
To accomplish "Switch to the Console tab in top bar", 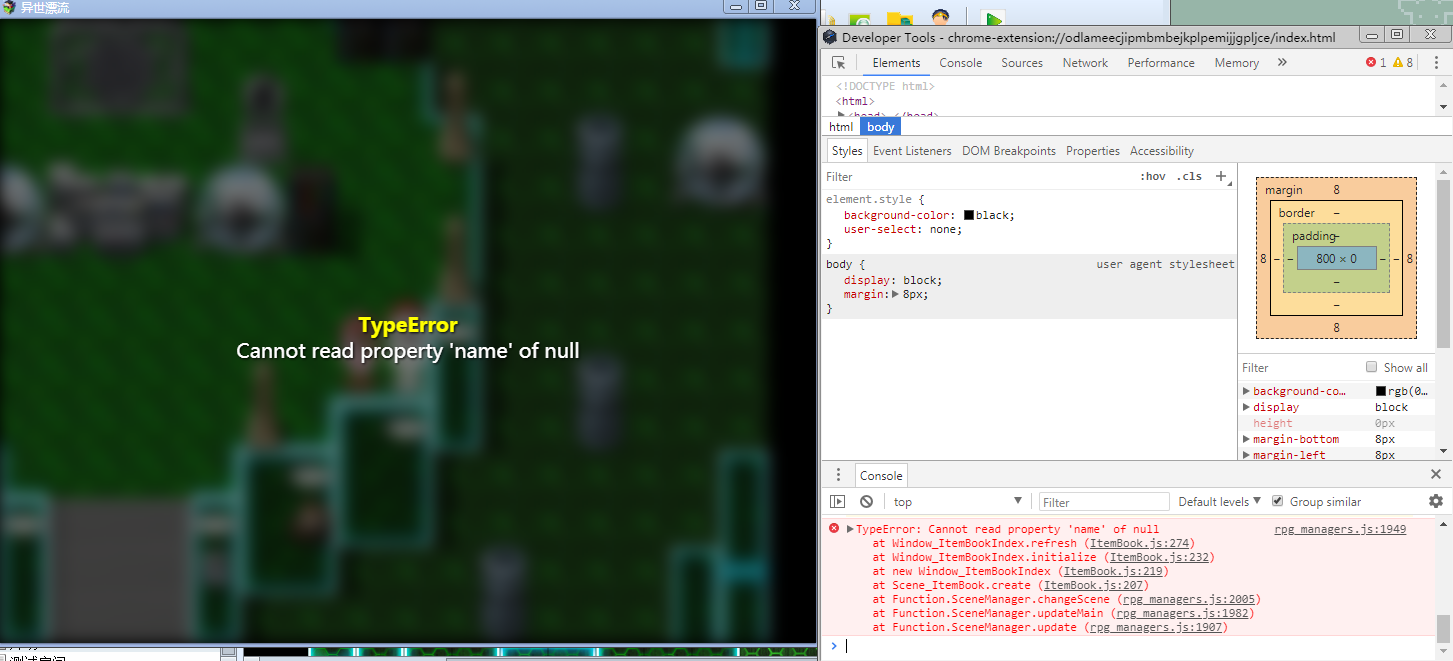I will [x=960, y=63].
